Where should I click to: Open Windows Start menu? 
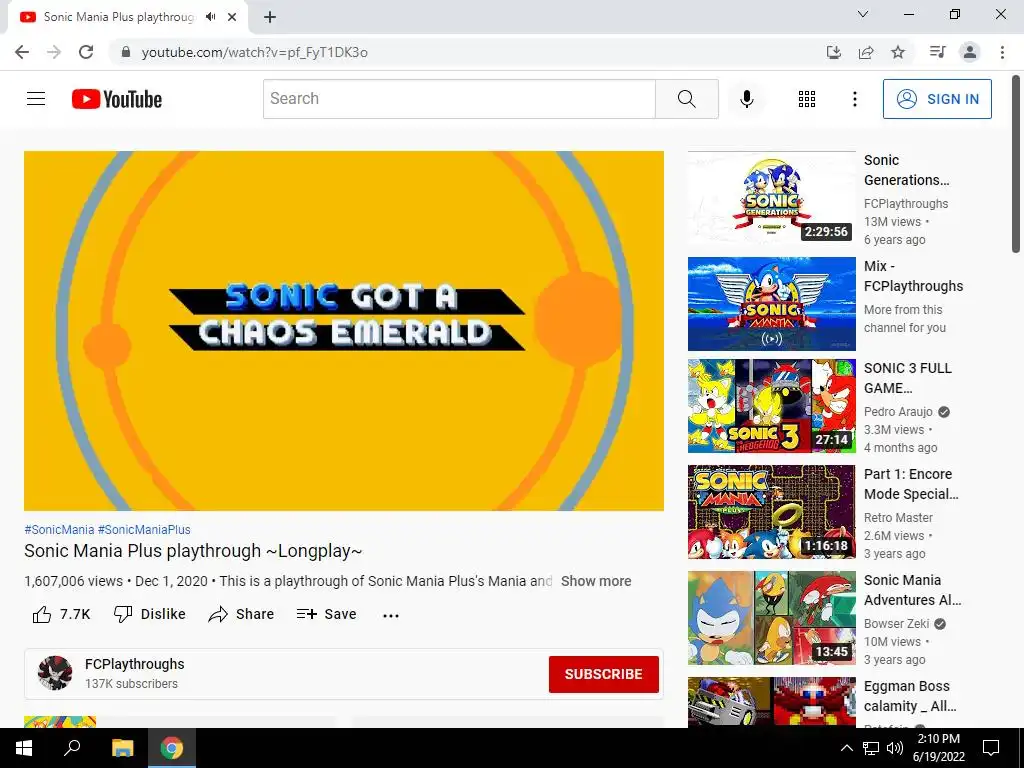[x=24, y=748]
